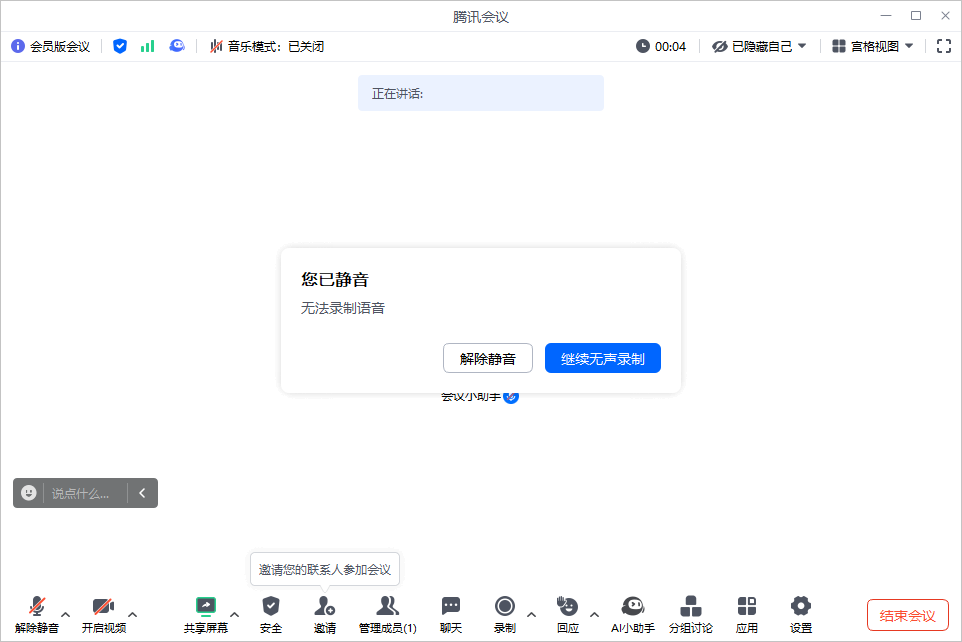Start recording with the 录制 icon

point(506,614)
